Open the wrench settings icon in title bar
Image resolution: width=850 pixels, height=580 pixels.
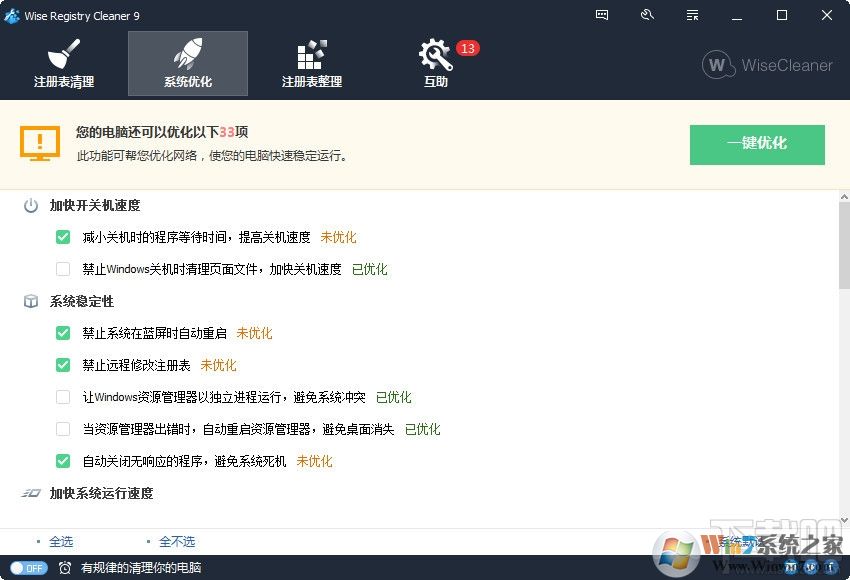click(x=647, y=15)
